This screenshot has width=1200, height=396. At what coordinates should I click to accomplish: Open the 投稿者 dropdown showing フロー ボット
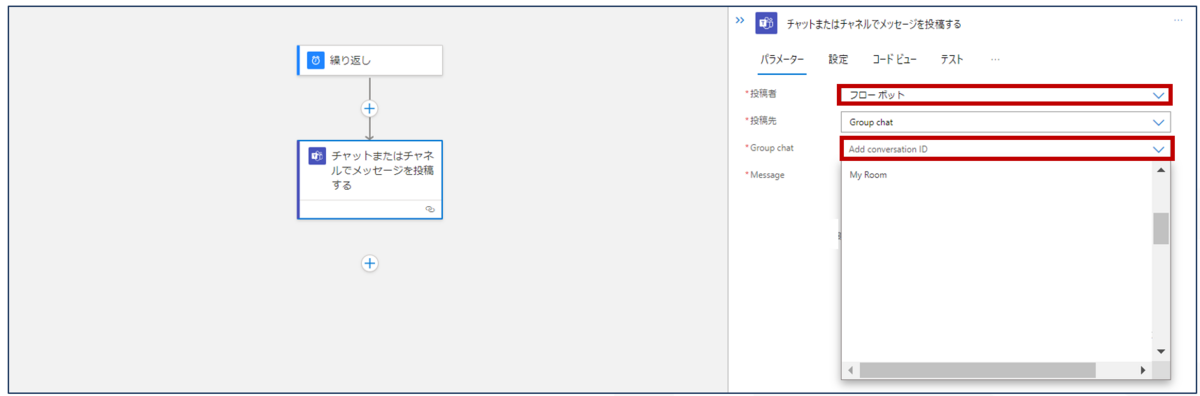1004,95
